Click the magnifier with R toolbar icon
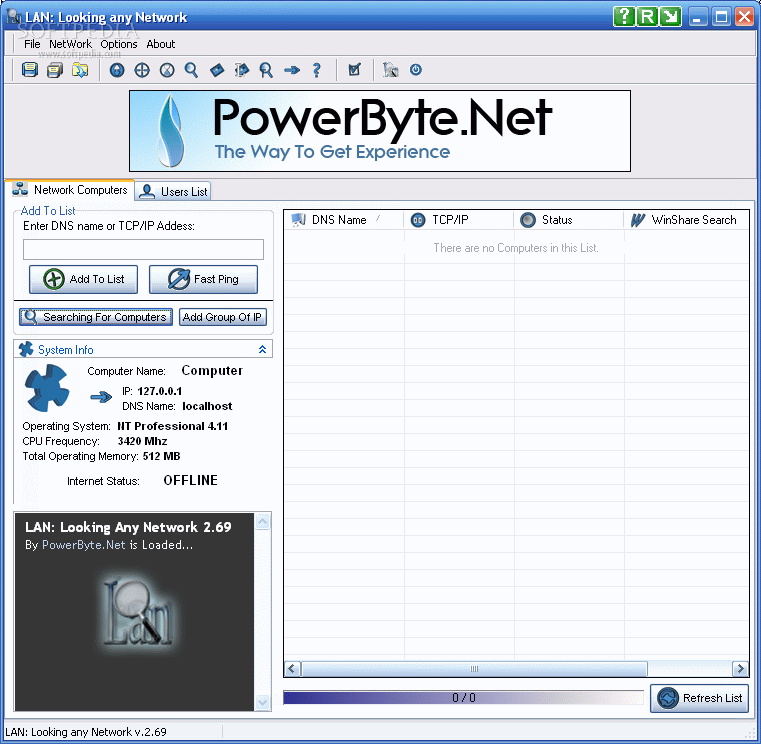This screenshot has height=744, width=761. [266, 70]
